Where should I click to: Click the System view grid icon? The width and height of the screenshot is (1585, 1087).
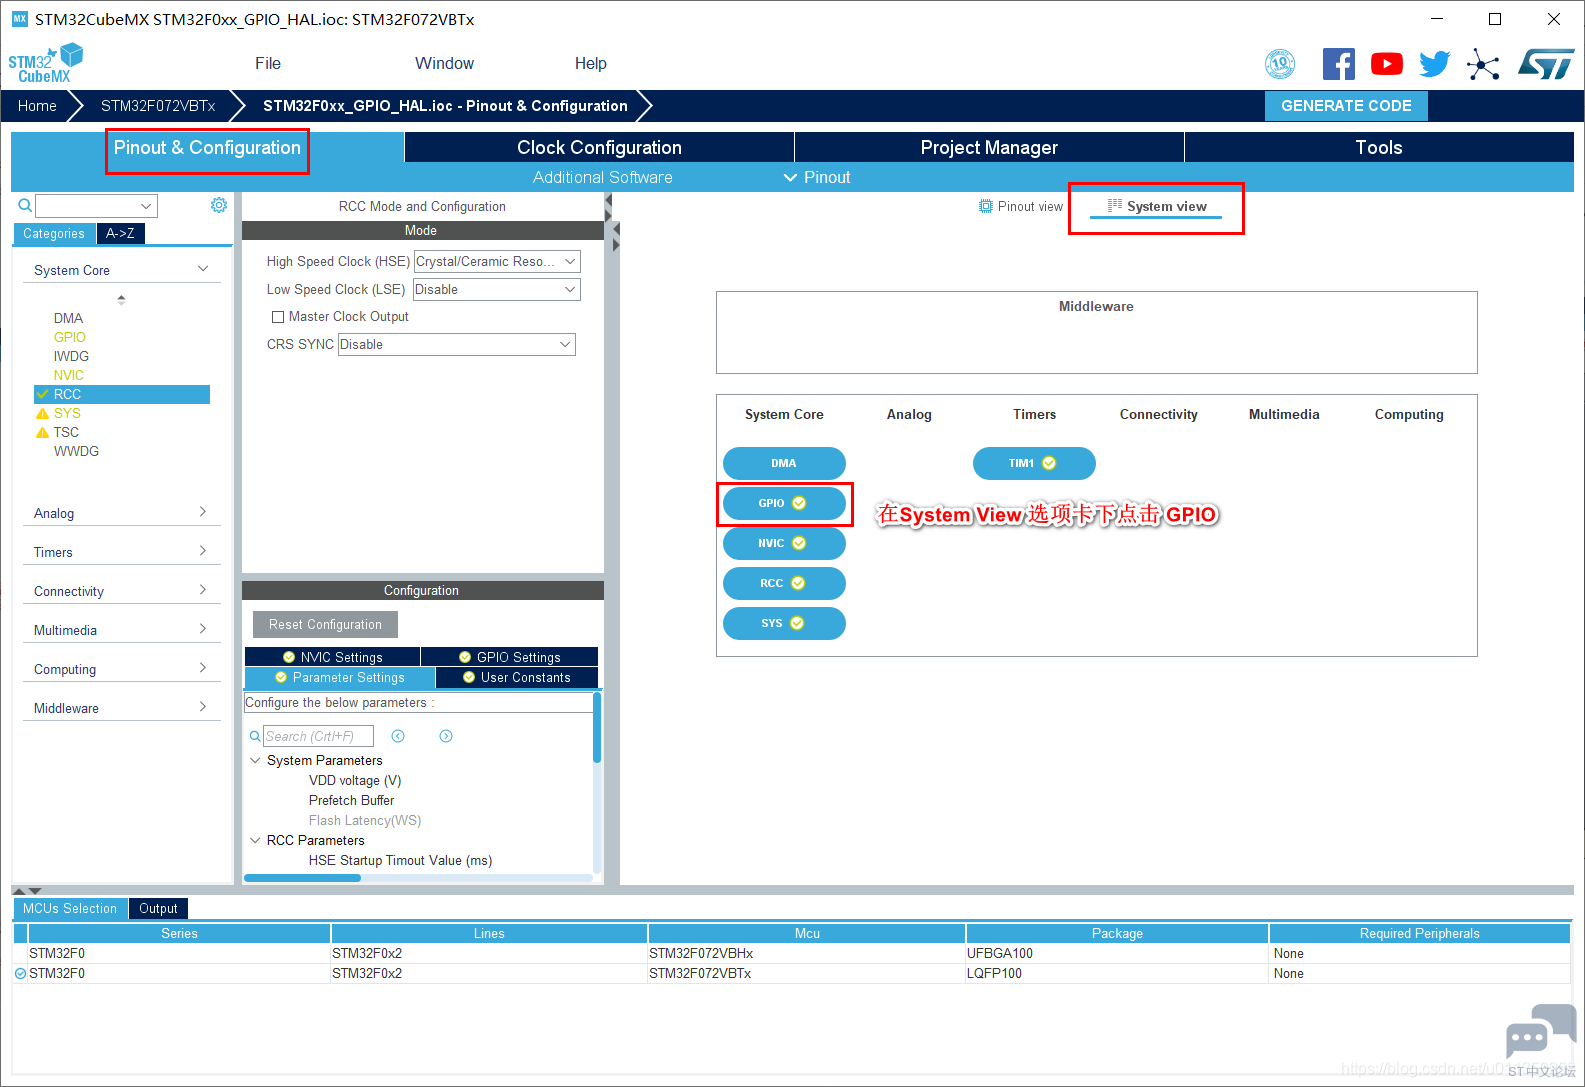1114,205
